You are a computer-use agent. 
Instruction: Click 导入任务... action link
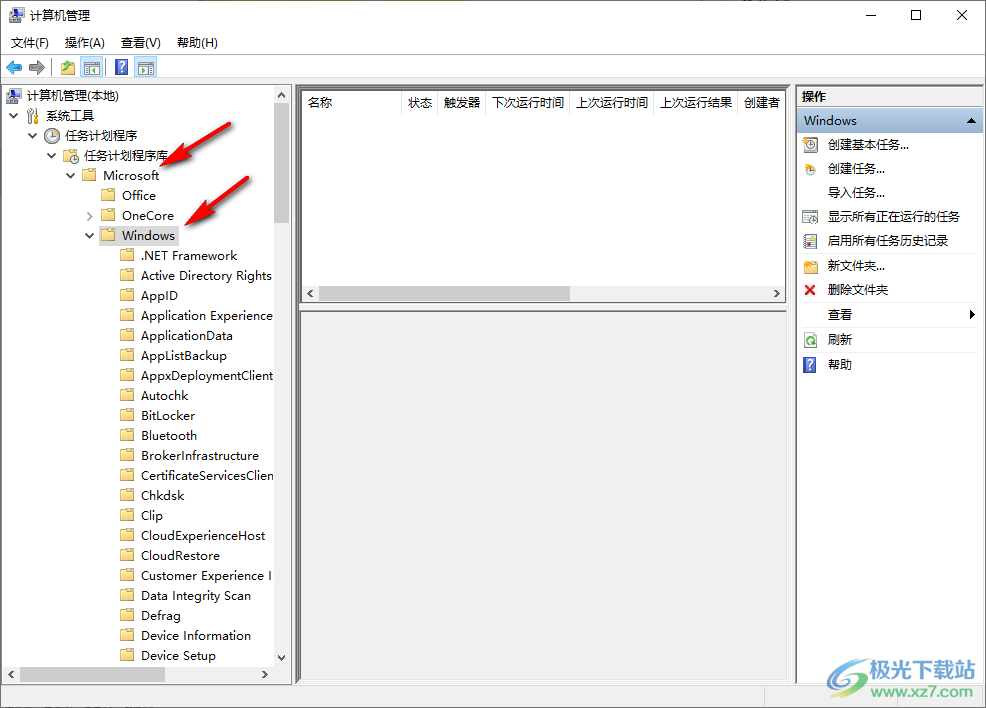pos(856,193)
